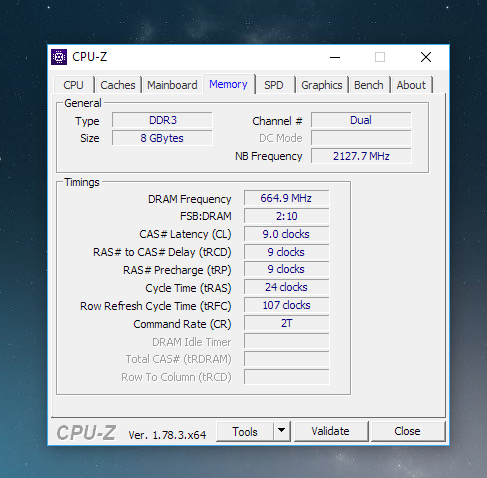Click the 'Command Rate (CR)' label

coord(182,324)
